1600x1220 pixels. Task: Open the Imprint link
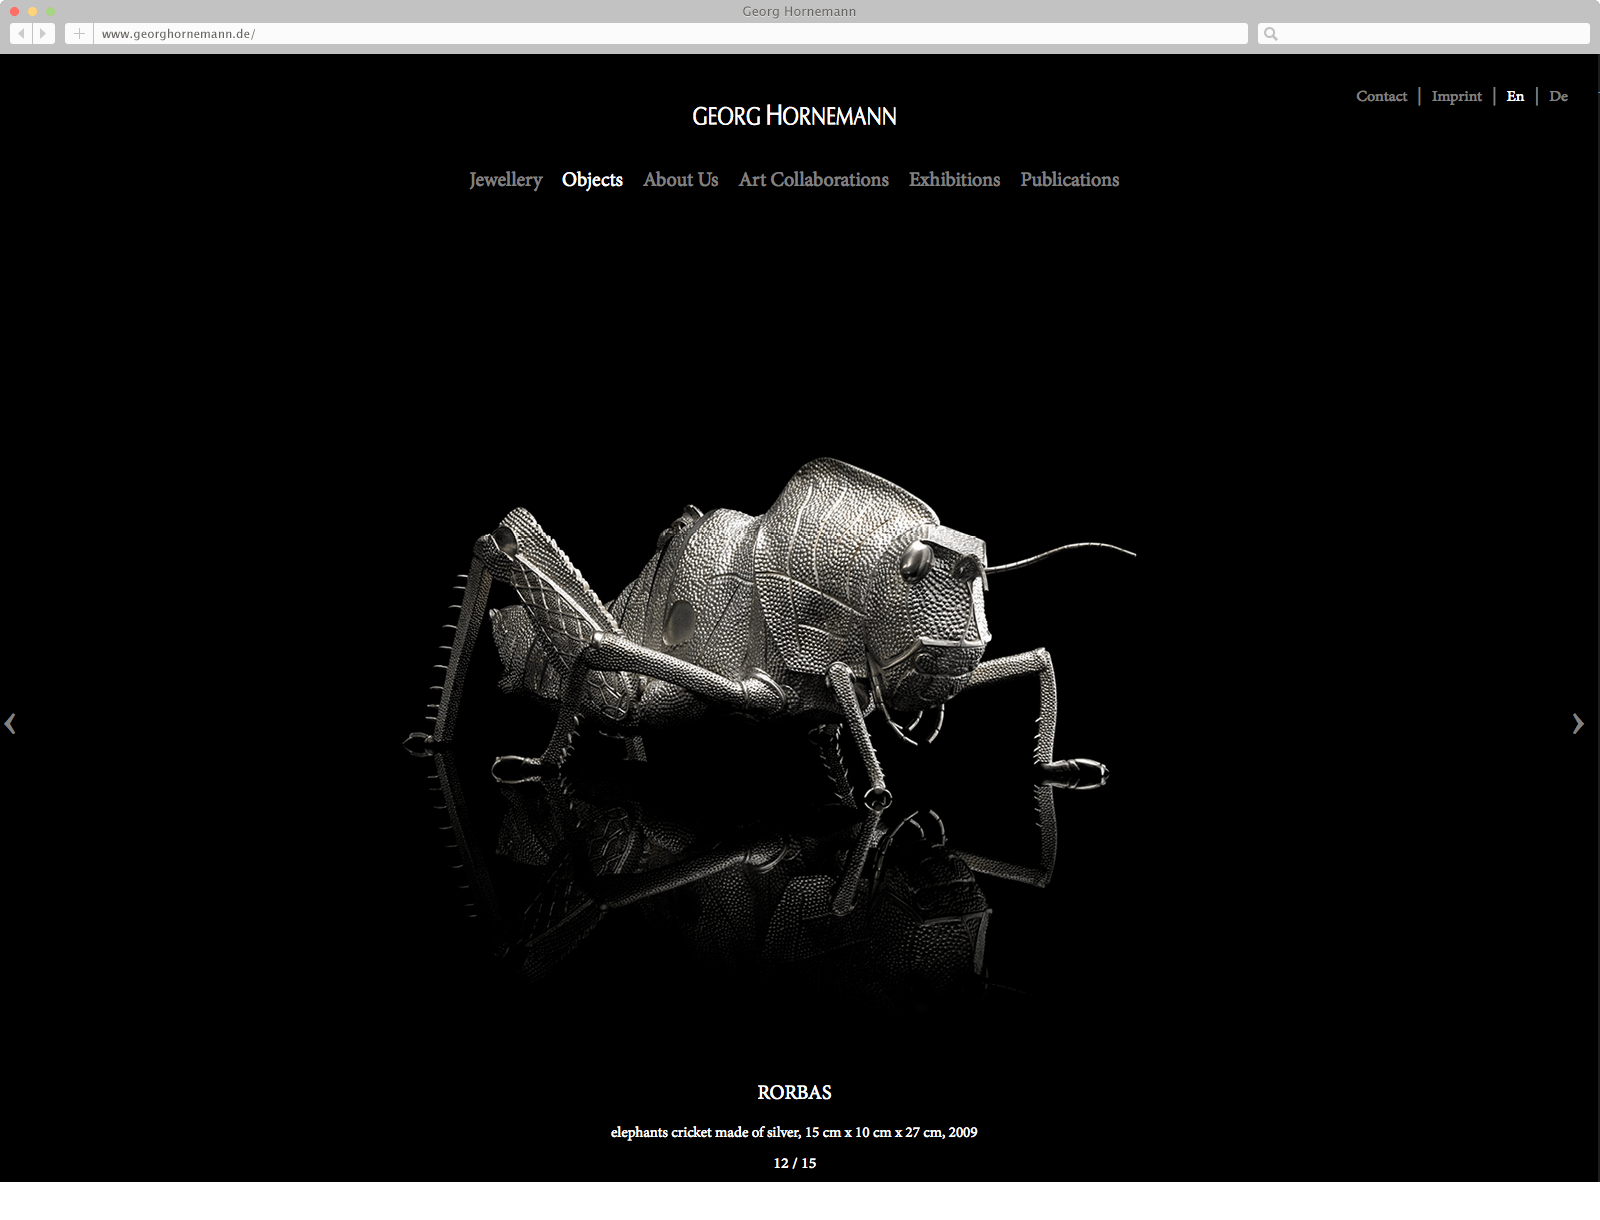click(1457, 96)
